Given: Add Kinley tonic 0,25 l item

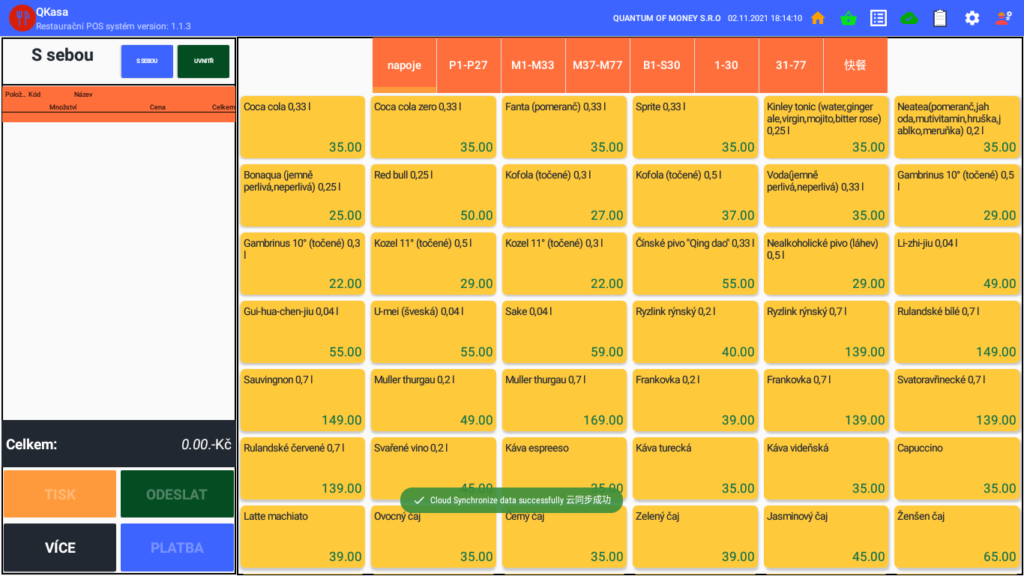Looking at the screenshot, I should pyautogui.click(x=826, y=127).
